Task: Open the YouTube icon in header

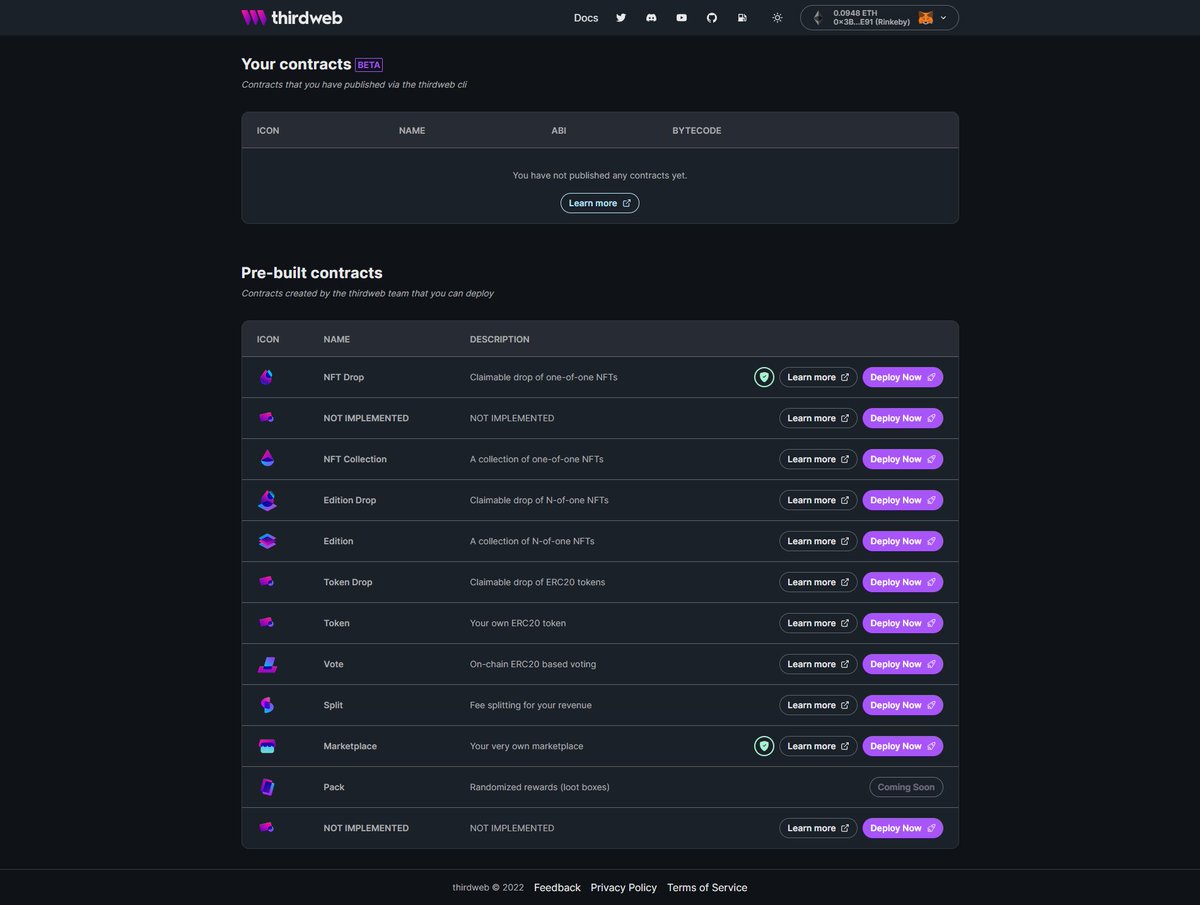Action: pos(681,18)
